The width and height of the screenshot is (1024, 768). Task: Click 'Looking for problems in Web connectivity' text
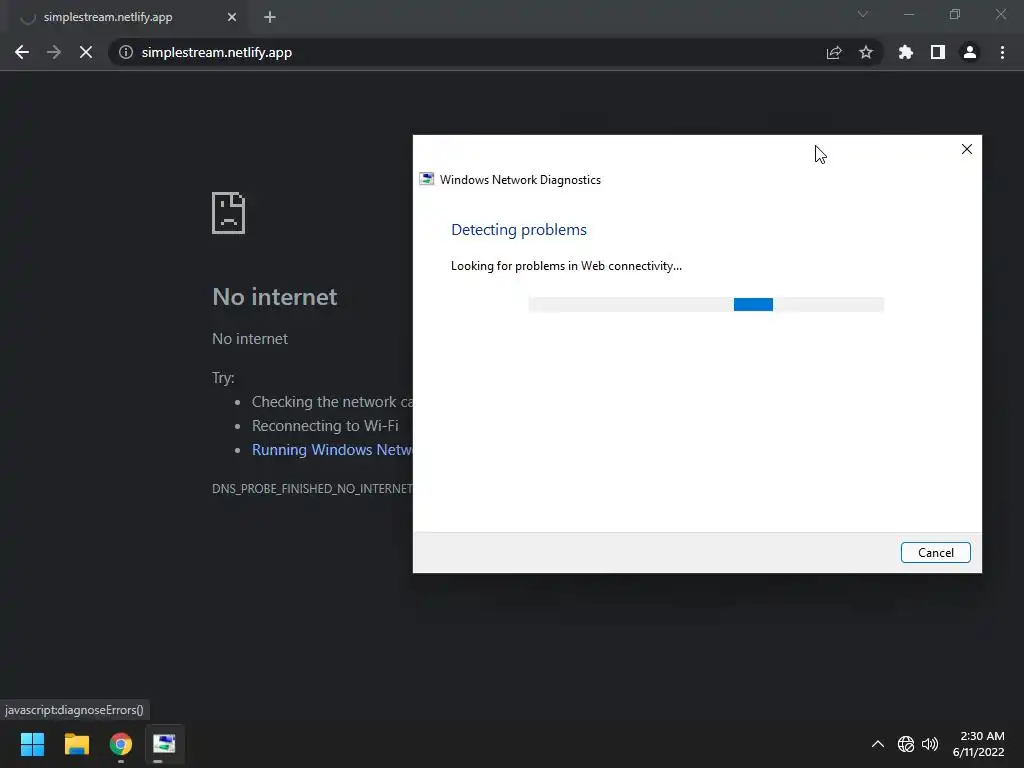coord(566,266)
